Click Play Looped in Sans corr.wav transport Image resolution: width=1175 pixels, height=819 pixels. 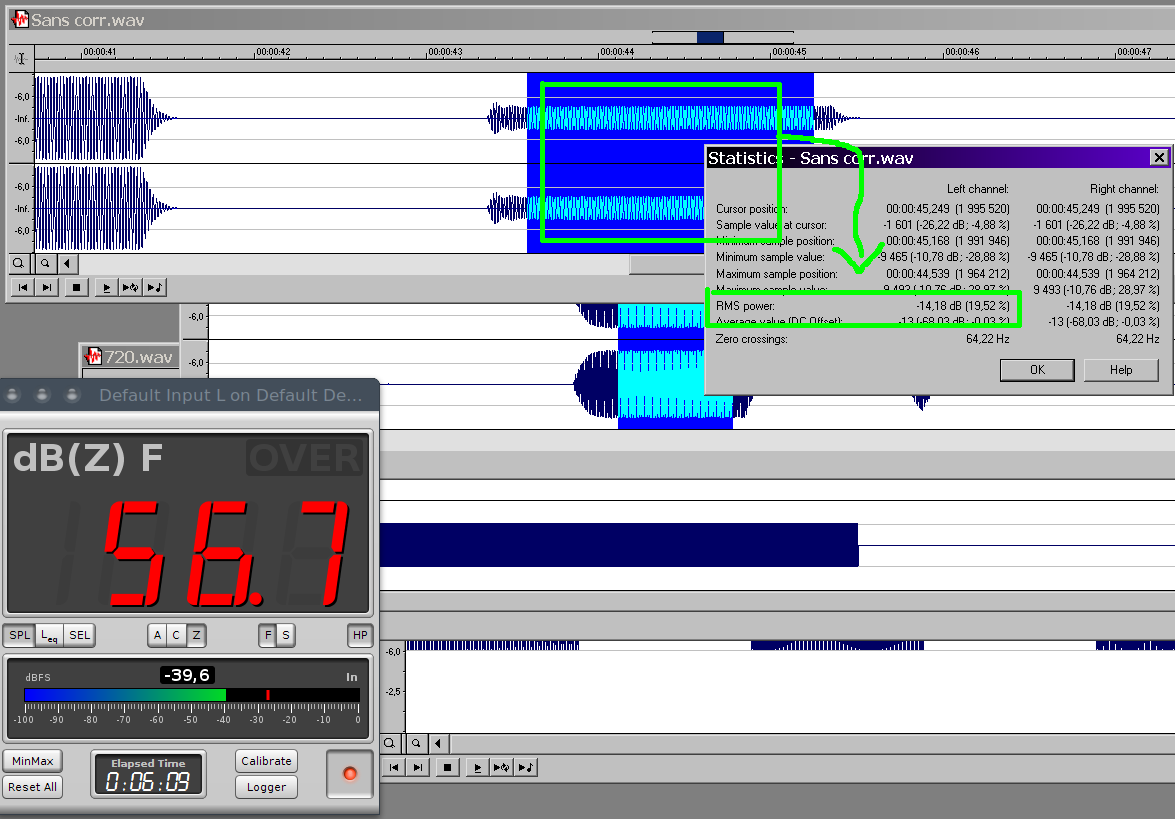129,288
